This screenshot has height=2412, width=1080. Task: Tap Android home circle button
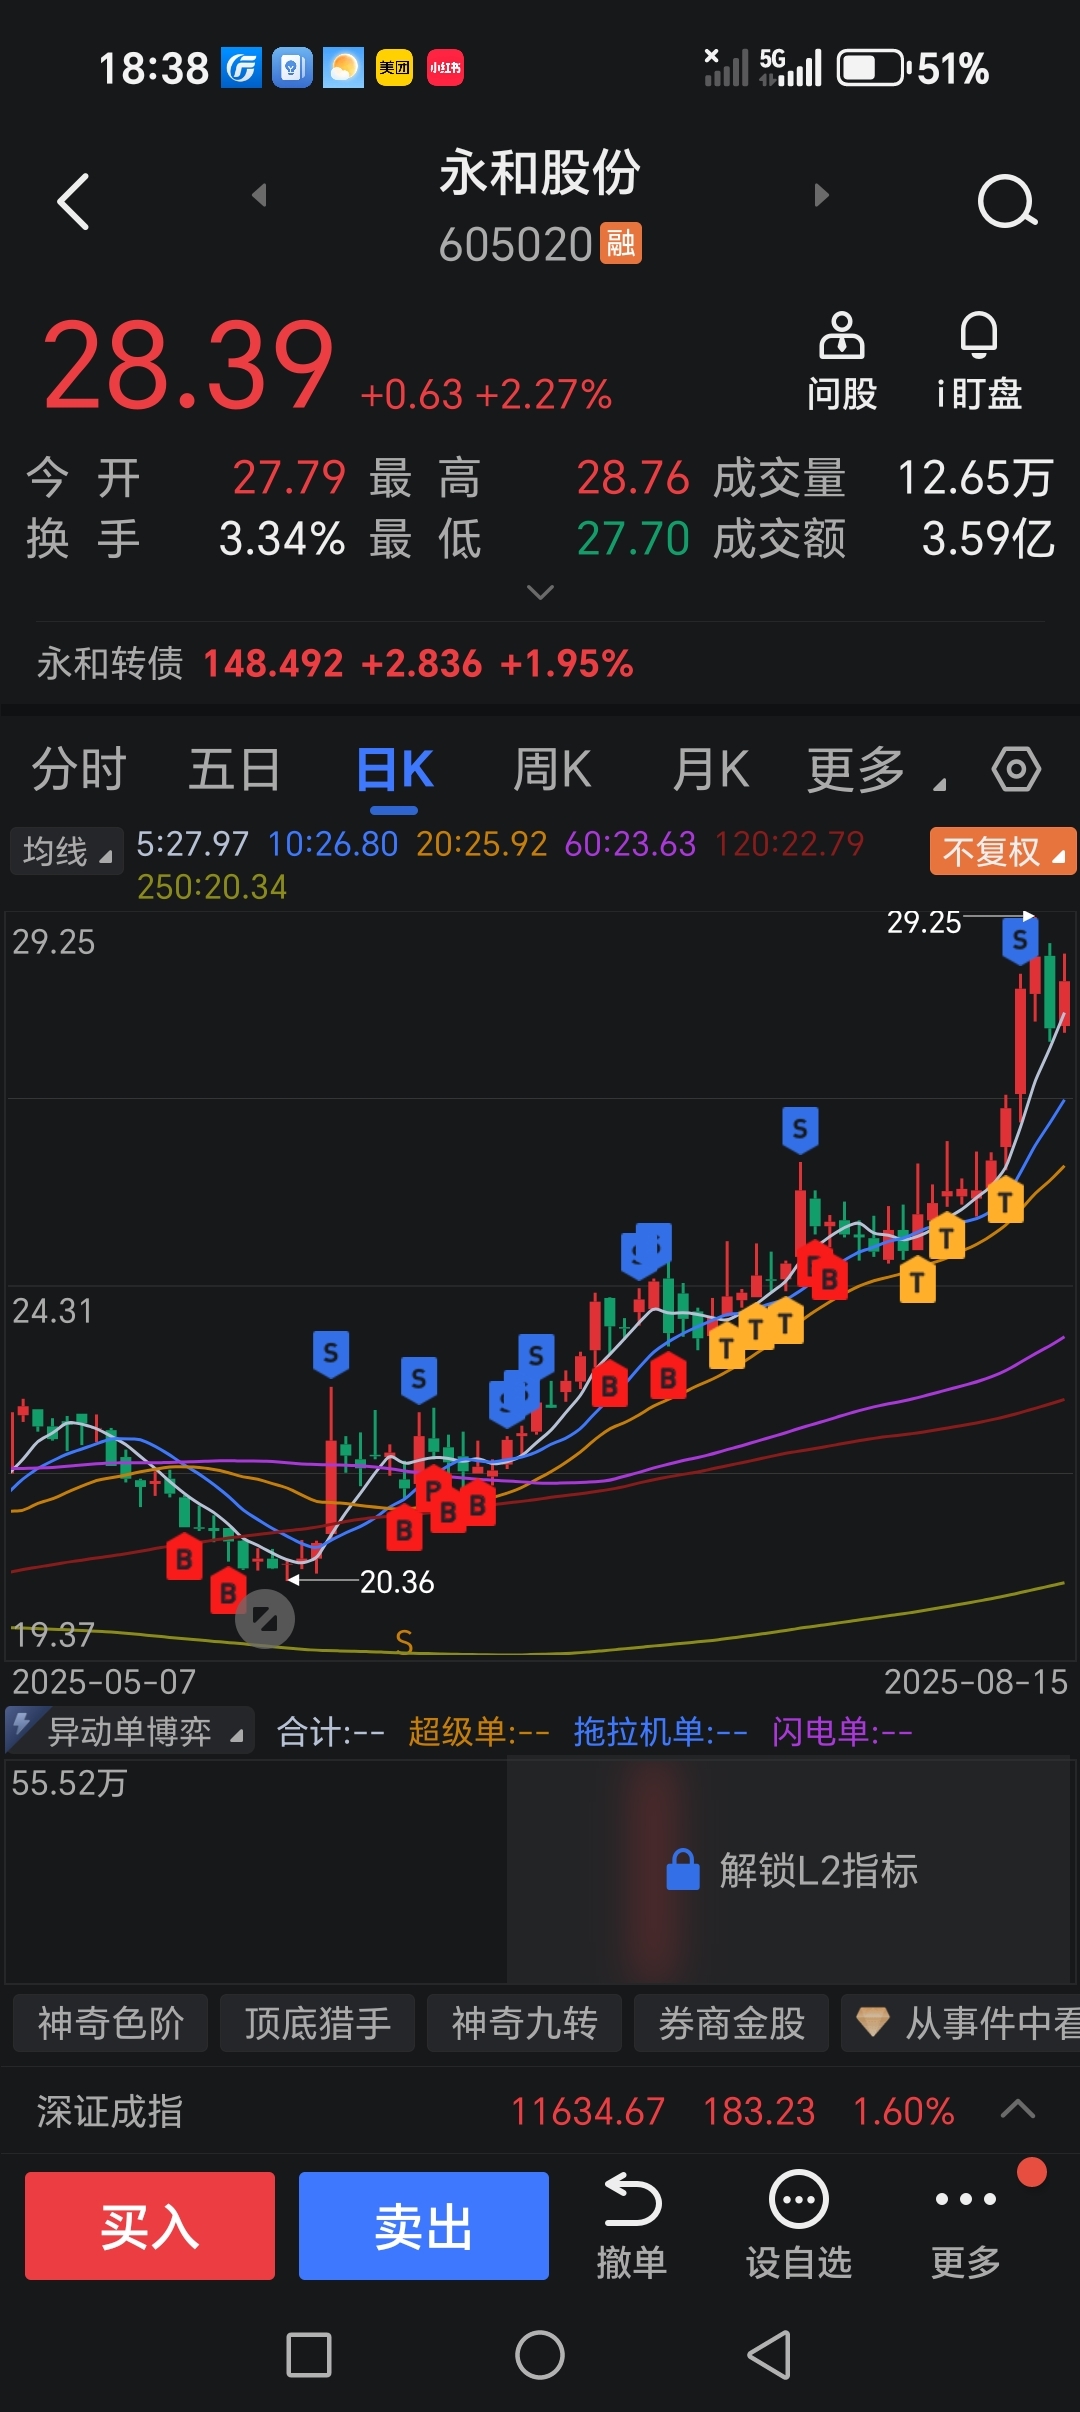540,2355
